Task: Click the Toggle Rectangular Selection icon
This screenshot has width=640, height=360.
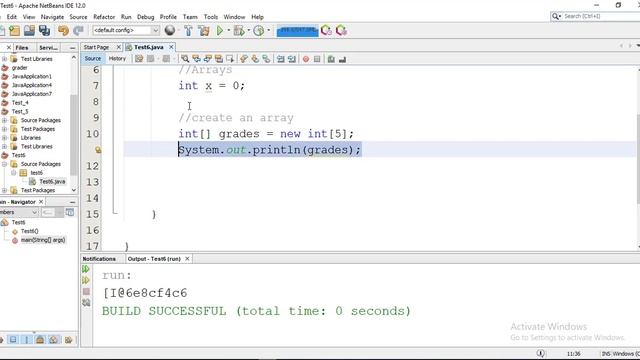Action: (230, 59)
